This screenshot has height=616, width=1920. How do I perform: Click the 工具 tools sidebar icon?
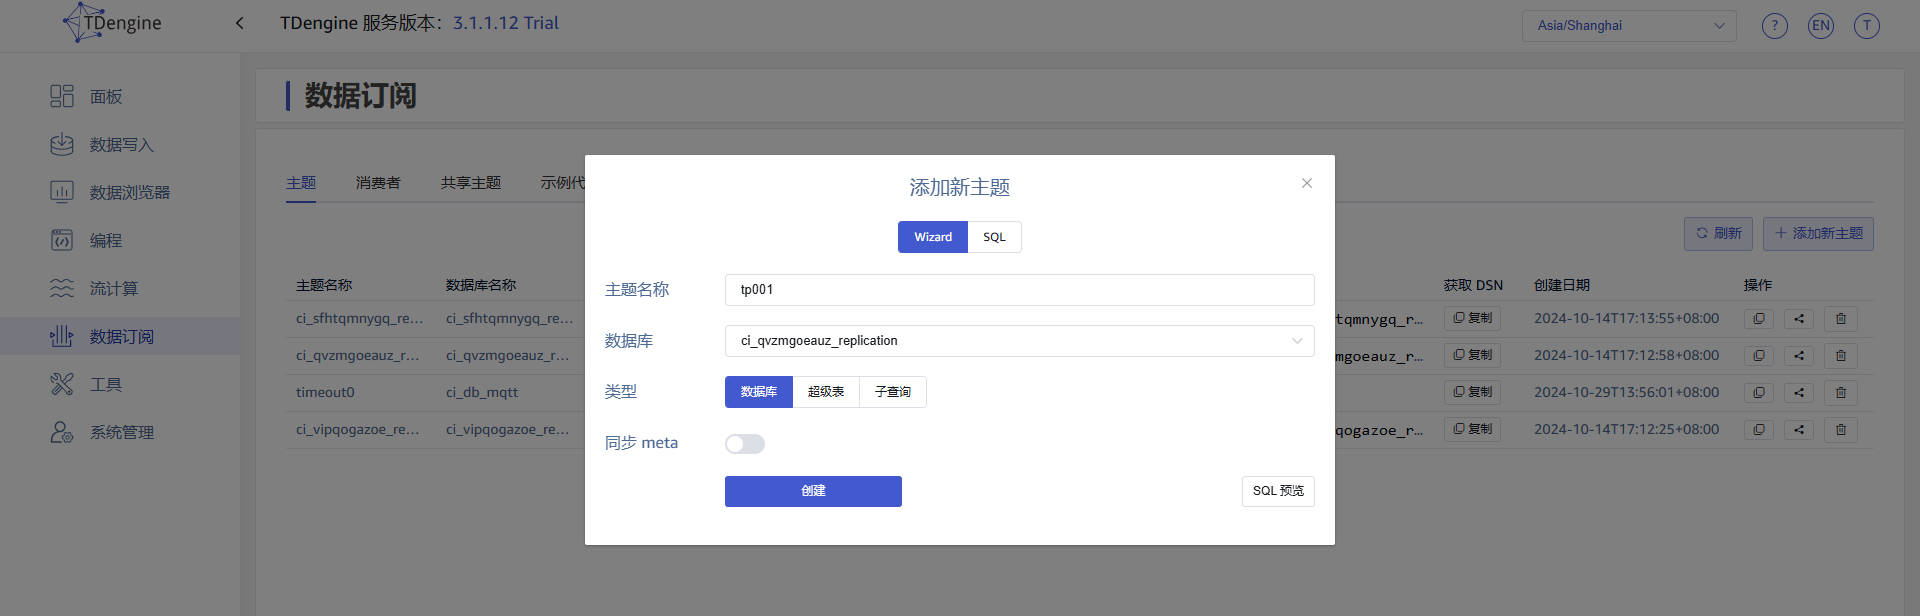pyautogui.click(x=62, y=384)
